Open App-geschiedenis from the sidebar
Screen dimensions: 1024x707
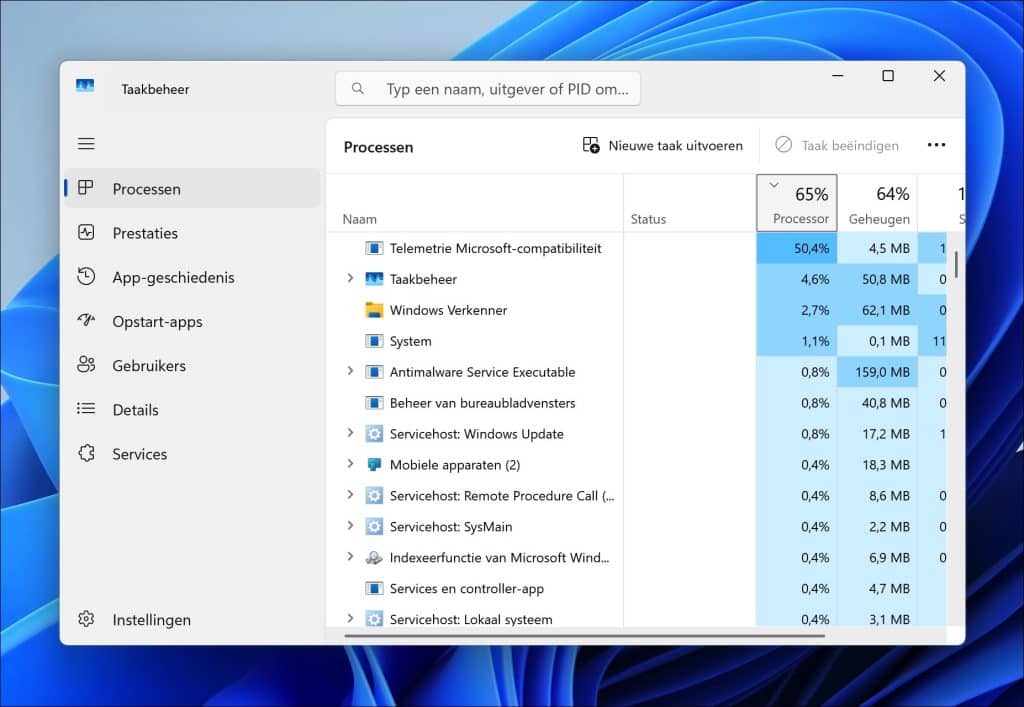click(x=173, y=277)
